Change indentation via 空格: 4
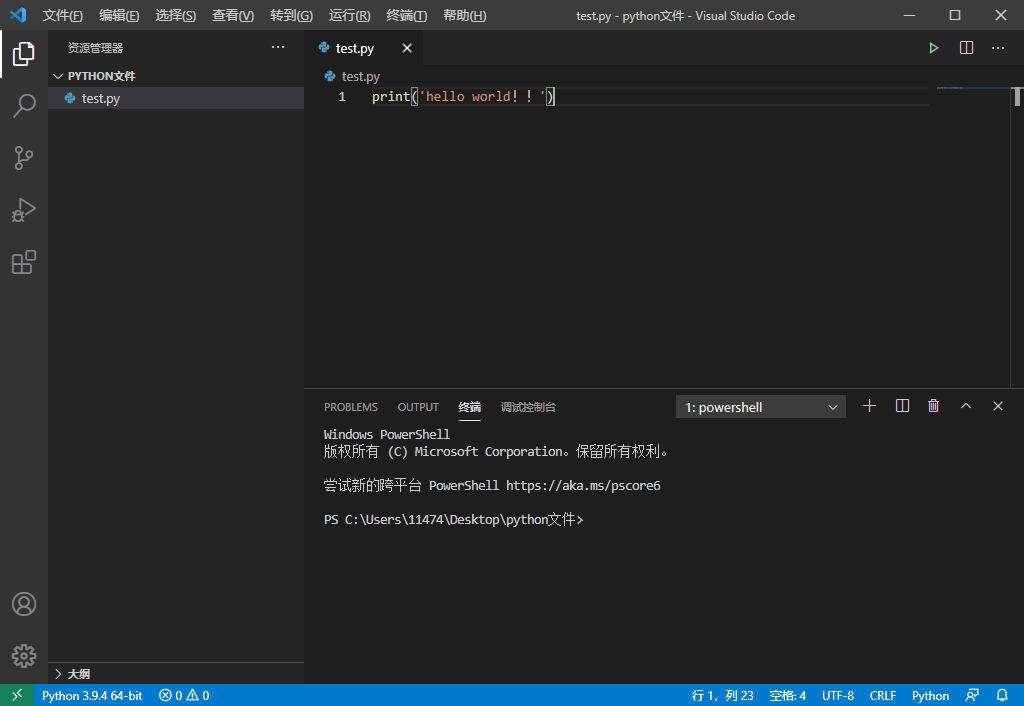 pyautogui.click(x=788, y=696)
